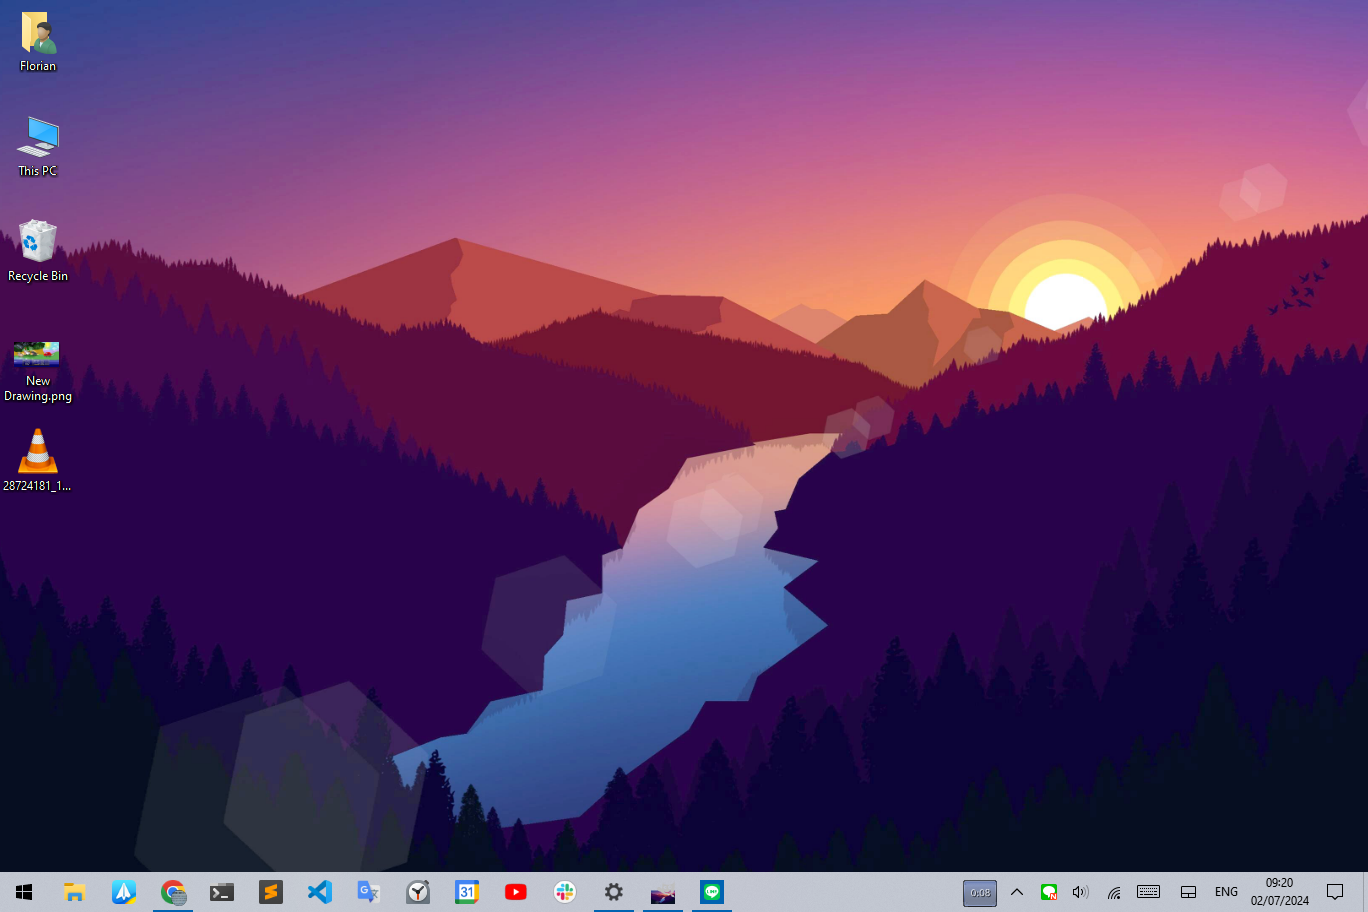The width and height of the screenshot is (1368, 912).
Task: Expand the hidden system tray icons
Action: point(1017,892)
